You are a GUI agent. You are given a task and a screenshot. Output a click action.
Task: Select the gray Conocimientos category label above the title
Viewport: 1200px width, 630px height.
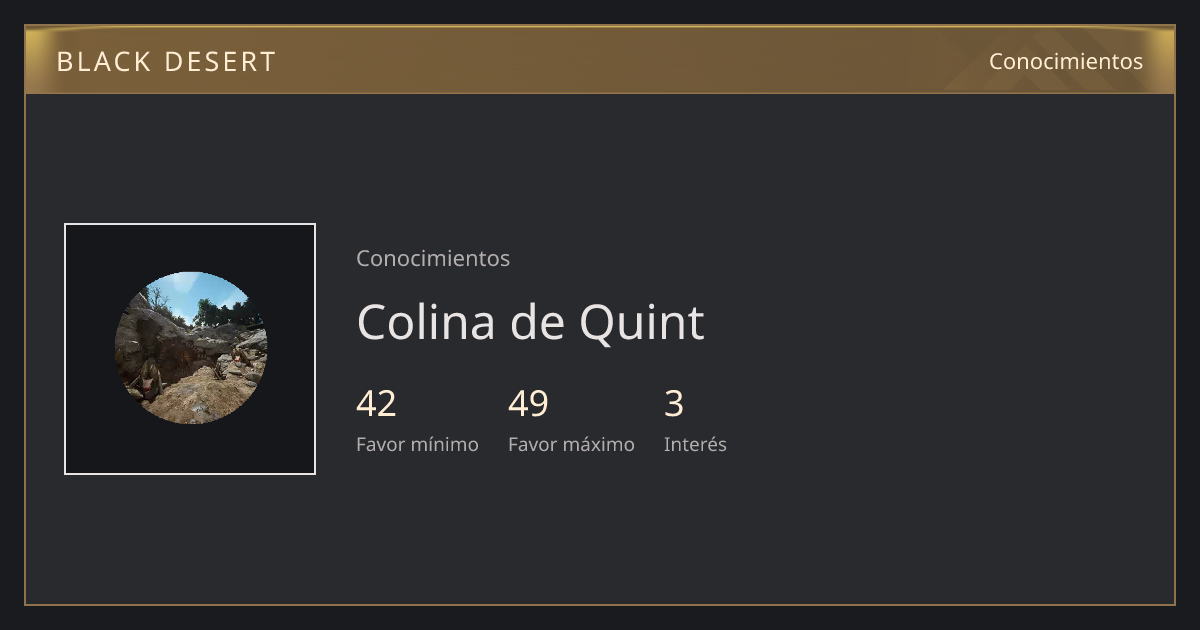click(433, 258)
